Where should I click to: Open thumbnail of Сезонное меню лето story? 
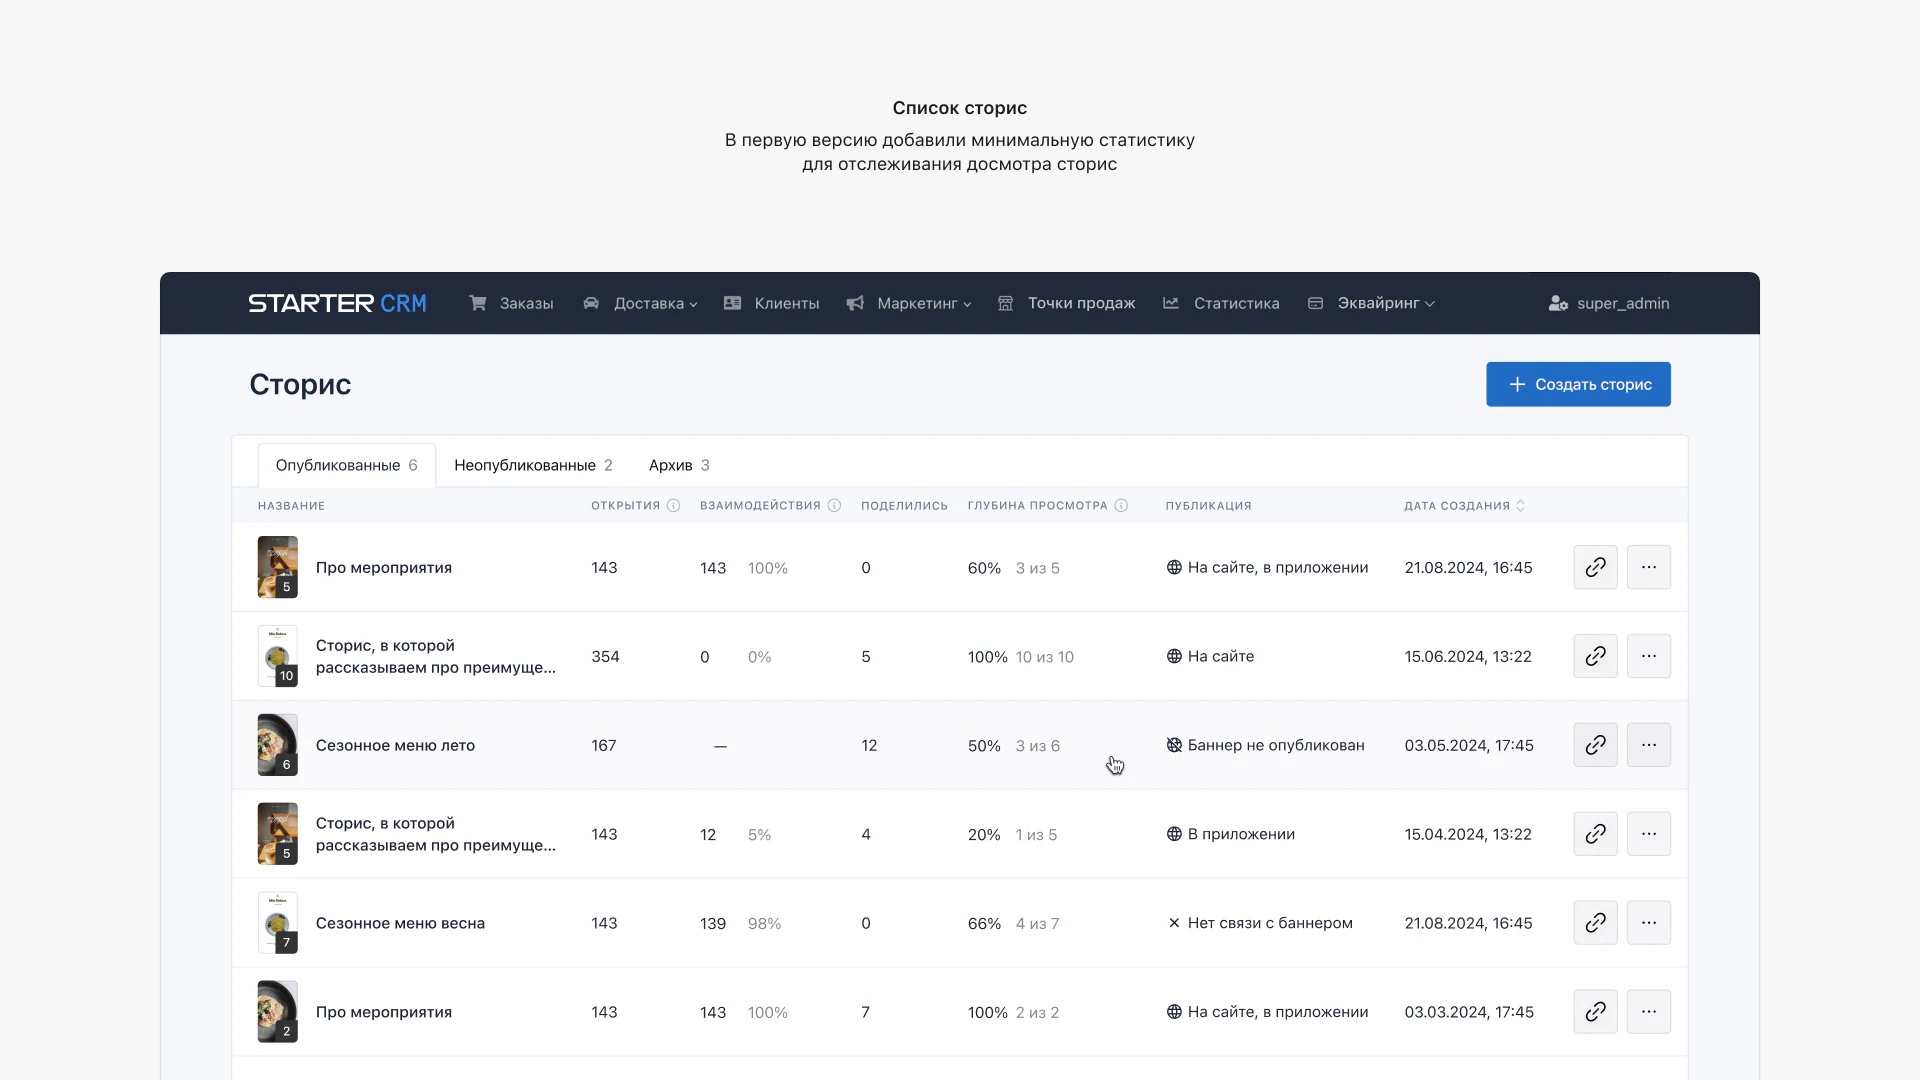tap(278, 745)
